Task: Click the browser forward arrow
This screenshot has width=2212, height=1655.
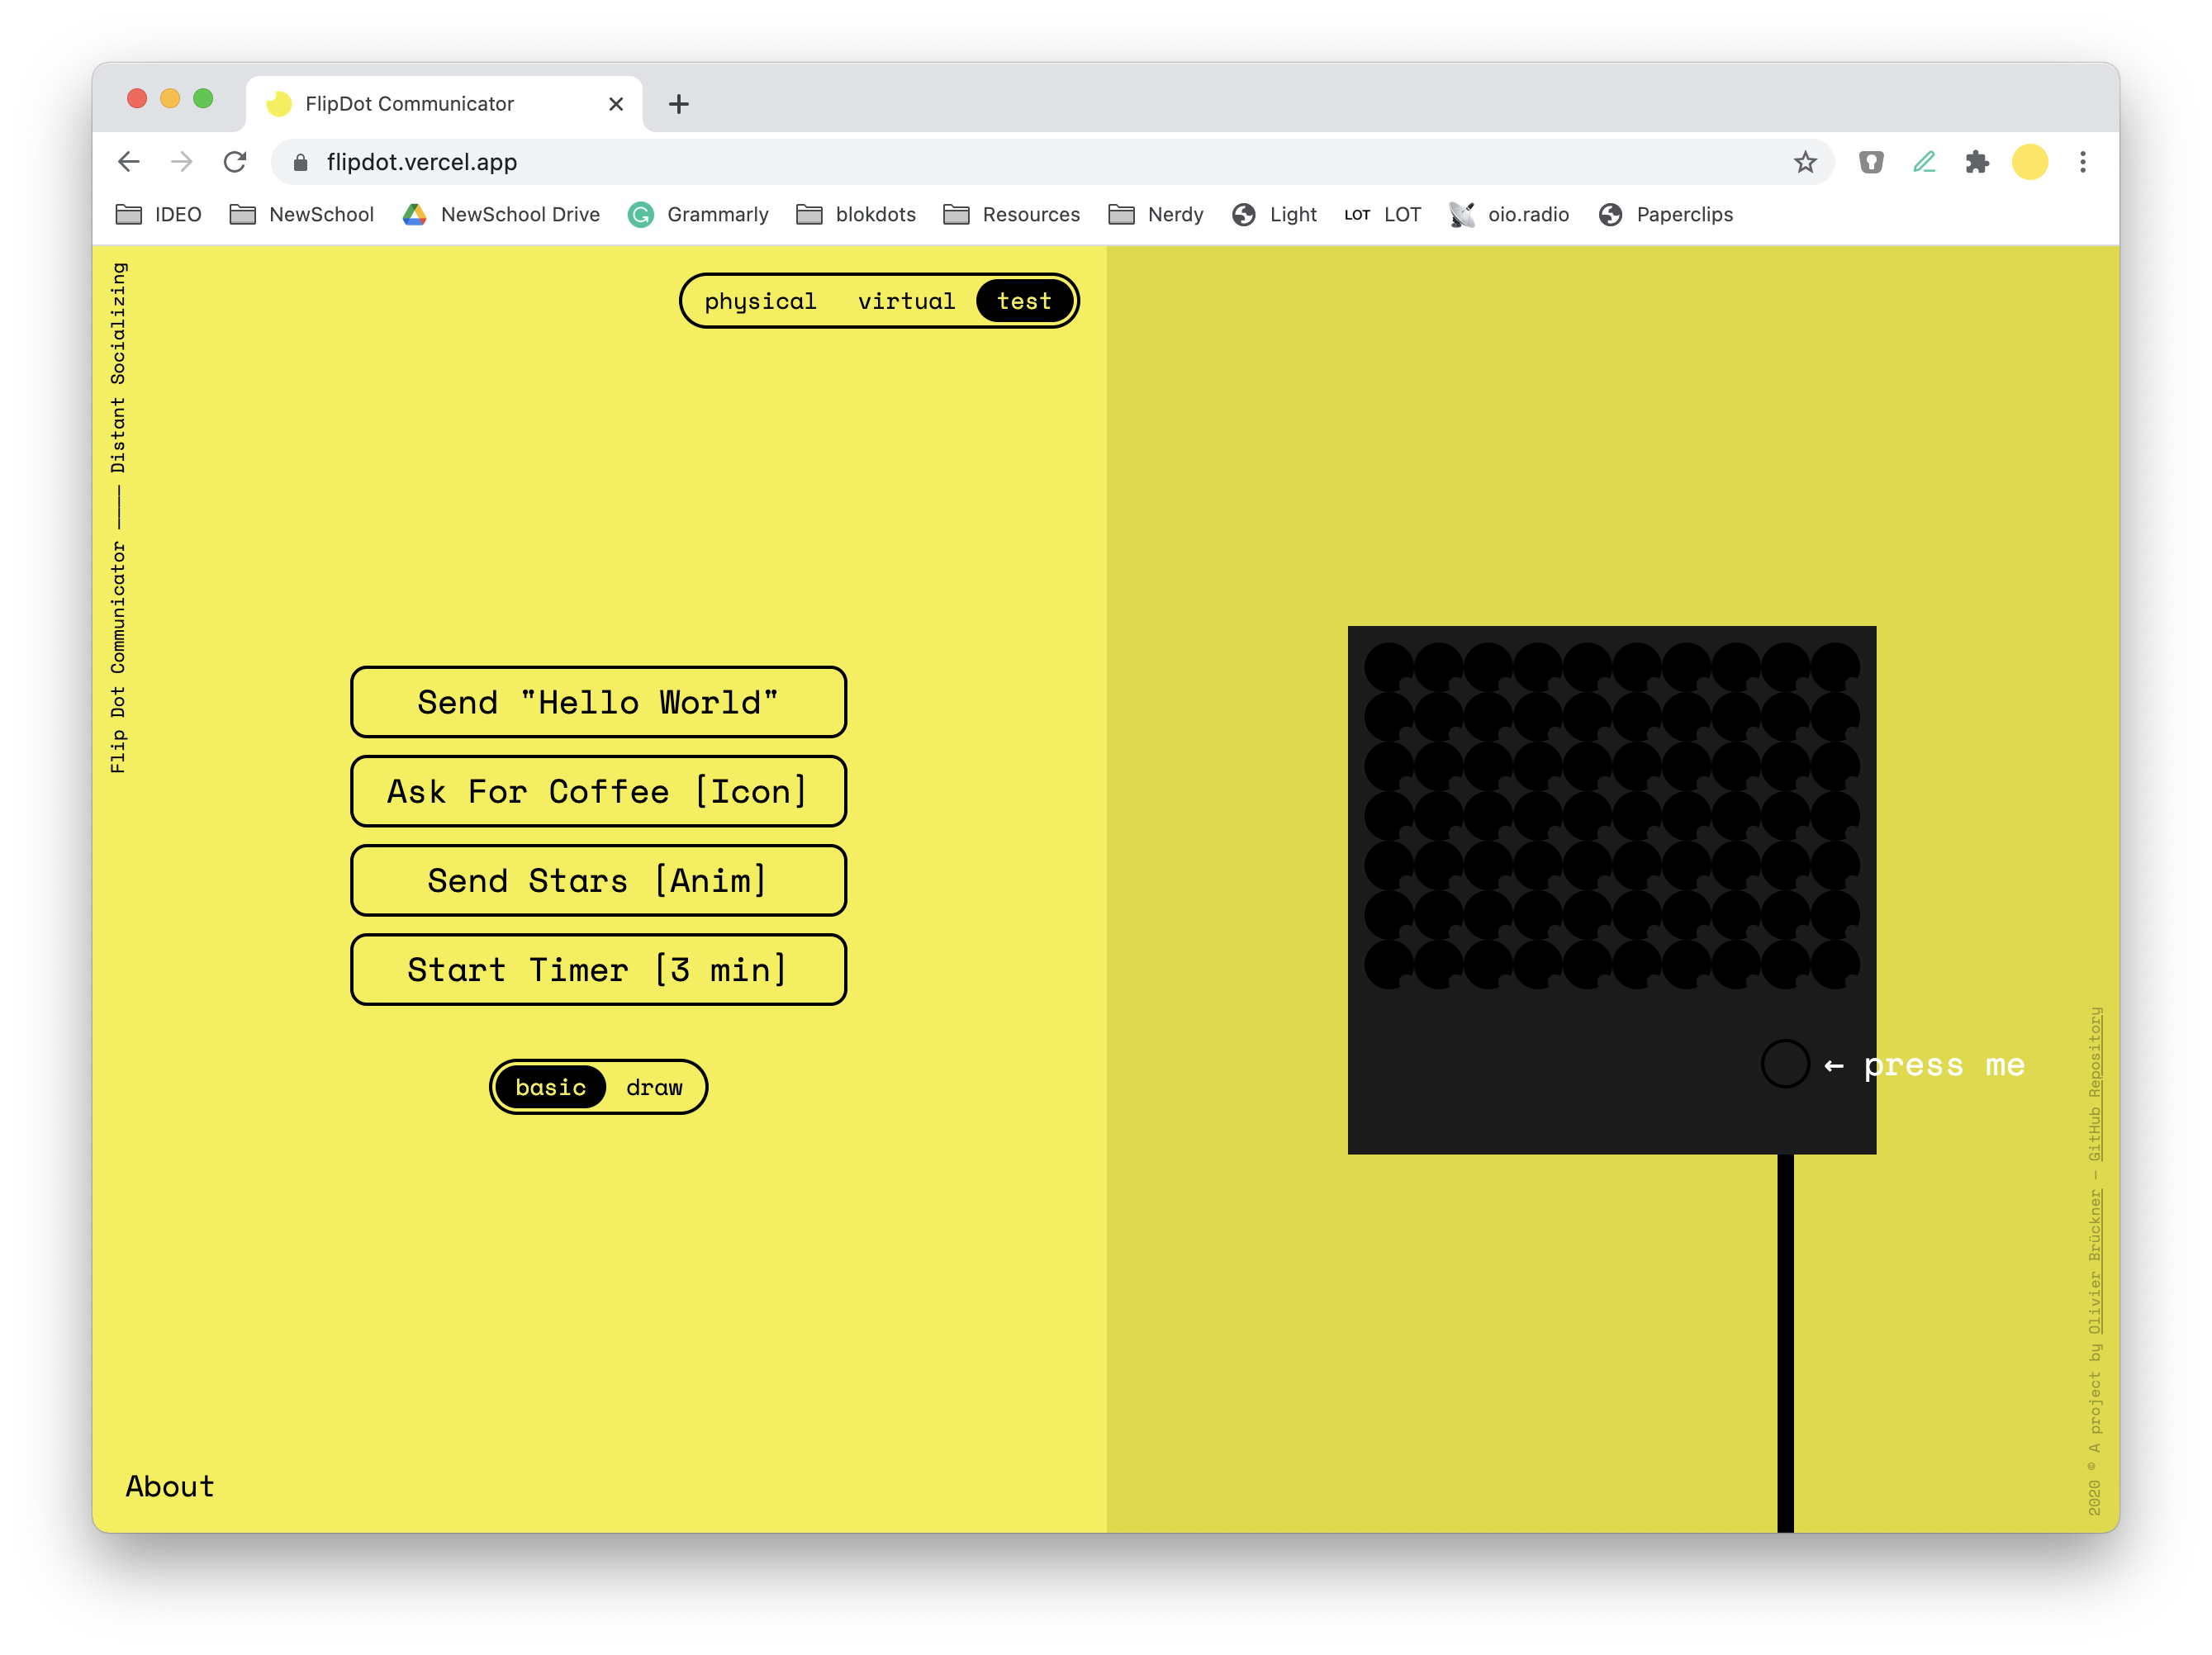Action: 182,162
